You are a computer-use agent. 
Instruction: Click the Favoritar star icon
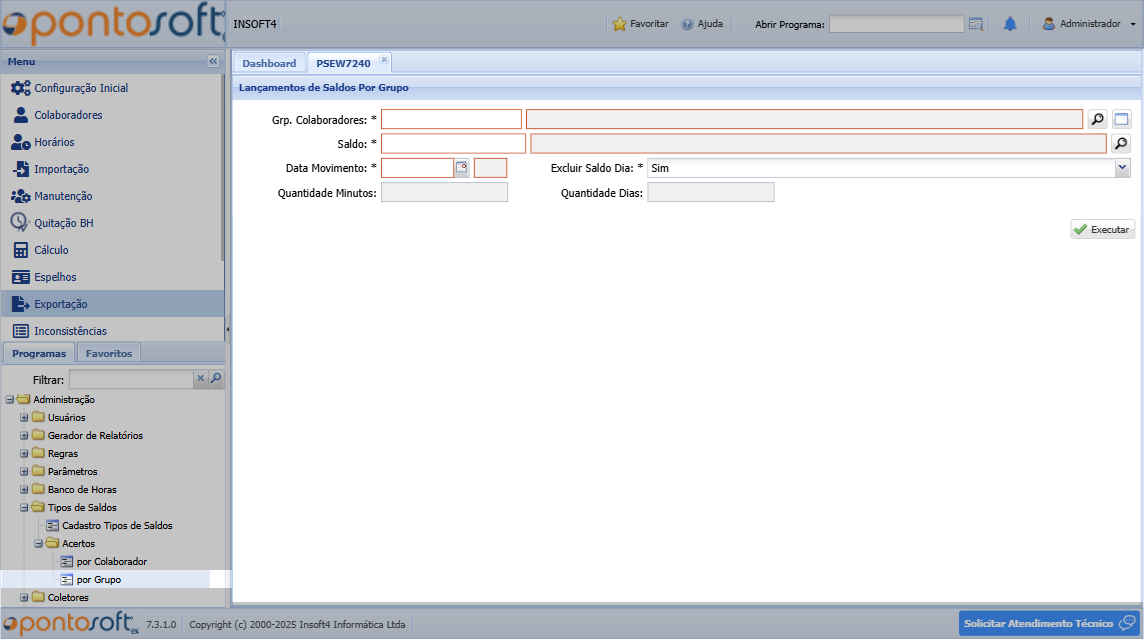point(619,24)
